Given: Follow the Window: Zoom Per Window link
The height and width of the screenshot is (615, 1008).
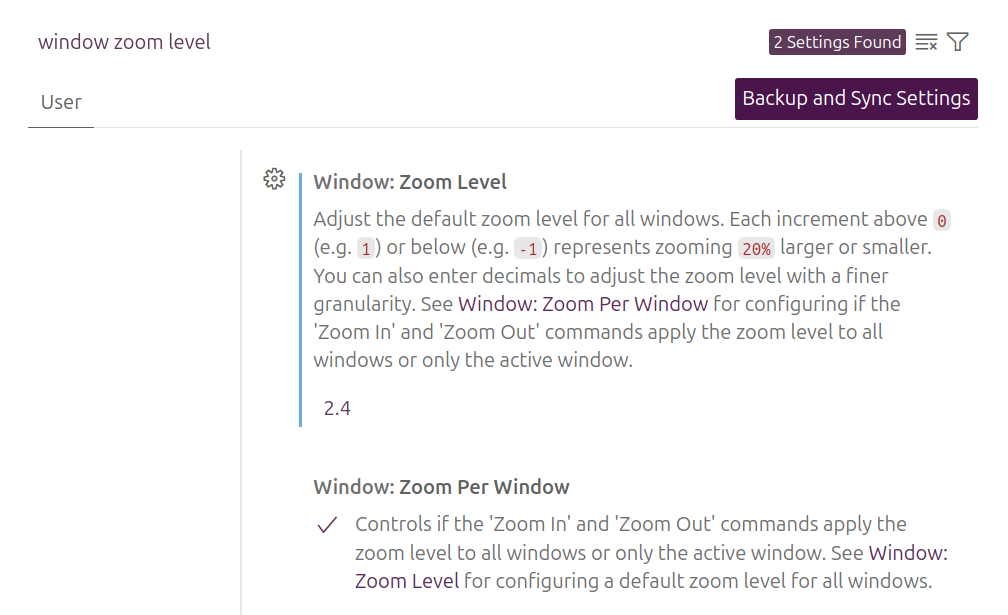Looking at the screenshot, I should [x=583, y=304].
